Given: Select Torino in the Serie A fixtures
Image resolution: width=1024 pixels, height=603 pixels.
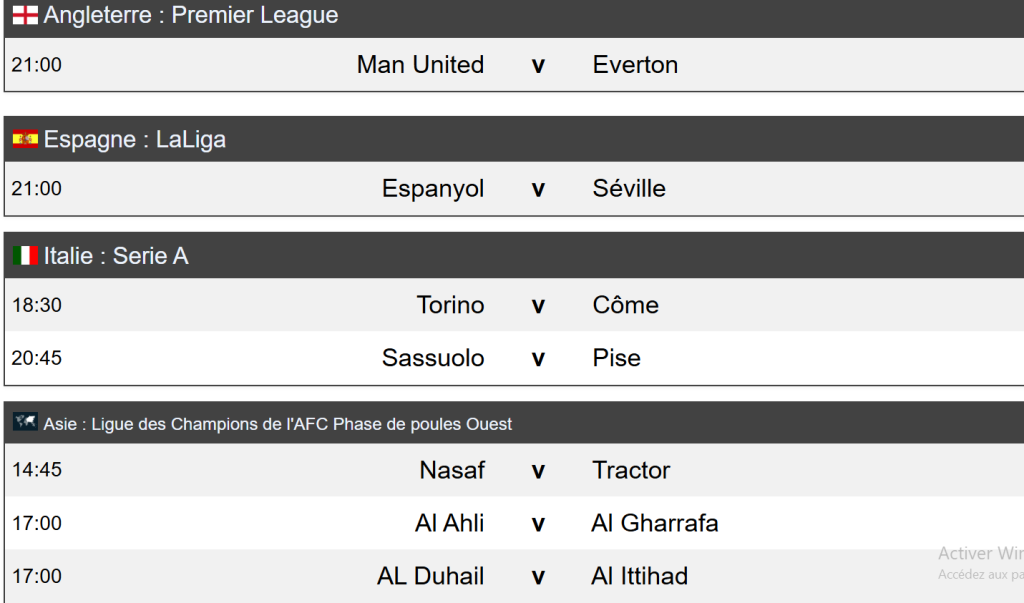Looking at the screenshot, I should tap(450, 305).
